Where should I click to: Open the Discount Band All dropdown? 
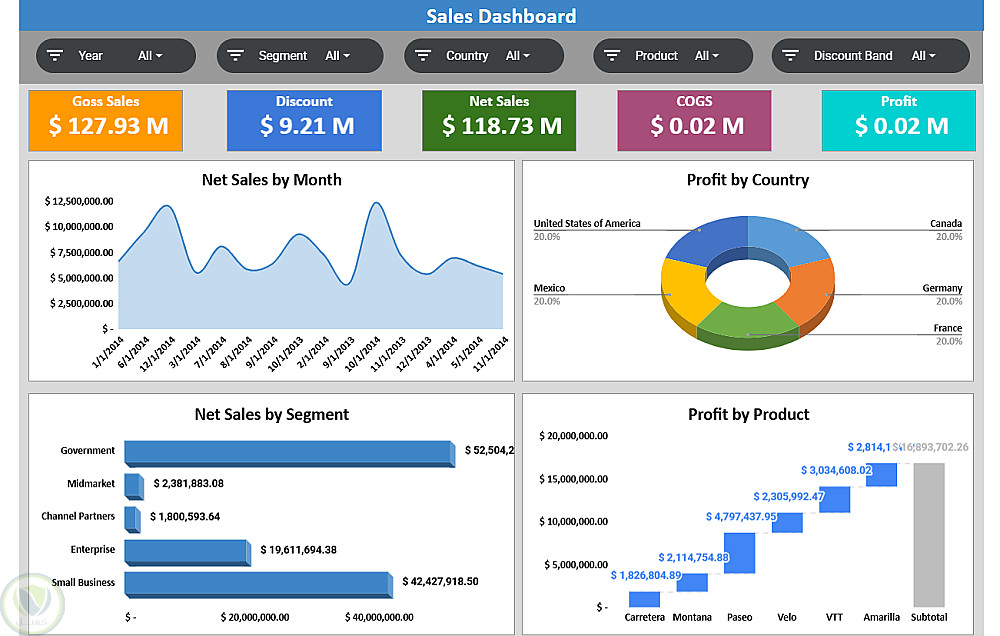coord(923,56)
